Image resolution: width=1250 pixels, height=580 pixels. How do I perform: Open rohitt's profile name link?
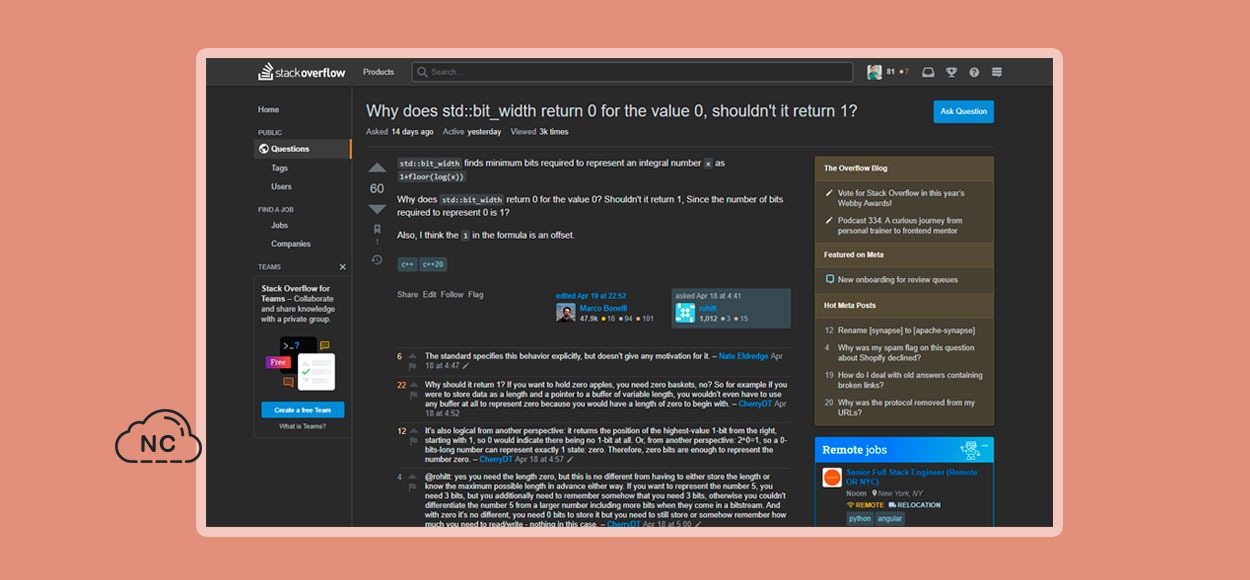tap(708, 308)
